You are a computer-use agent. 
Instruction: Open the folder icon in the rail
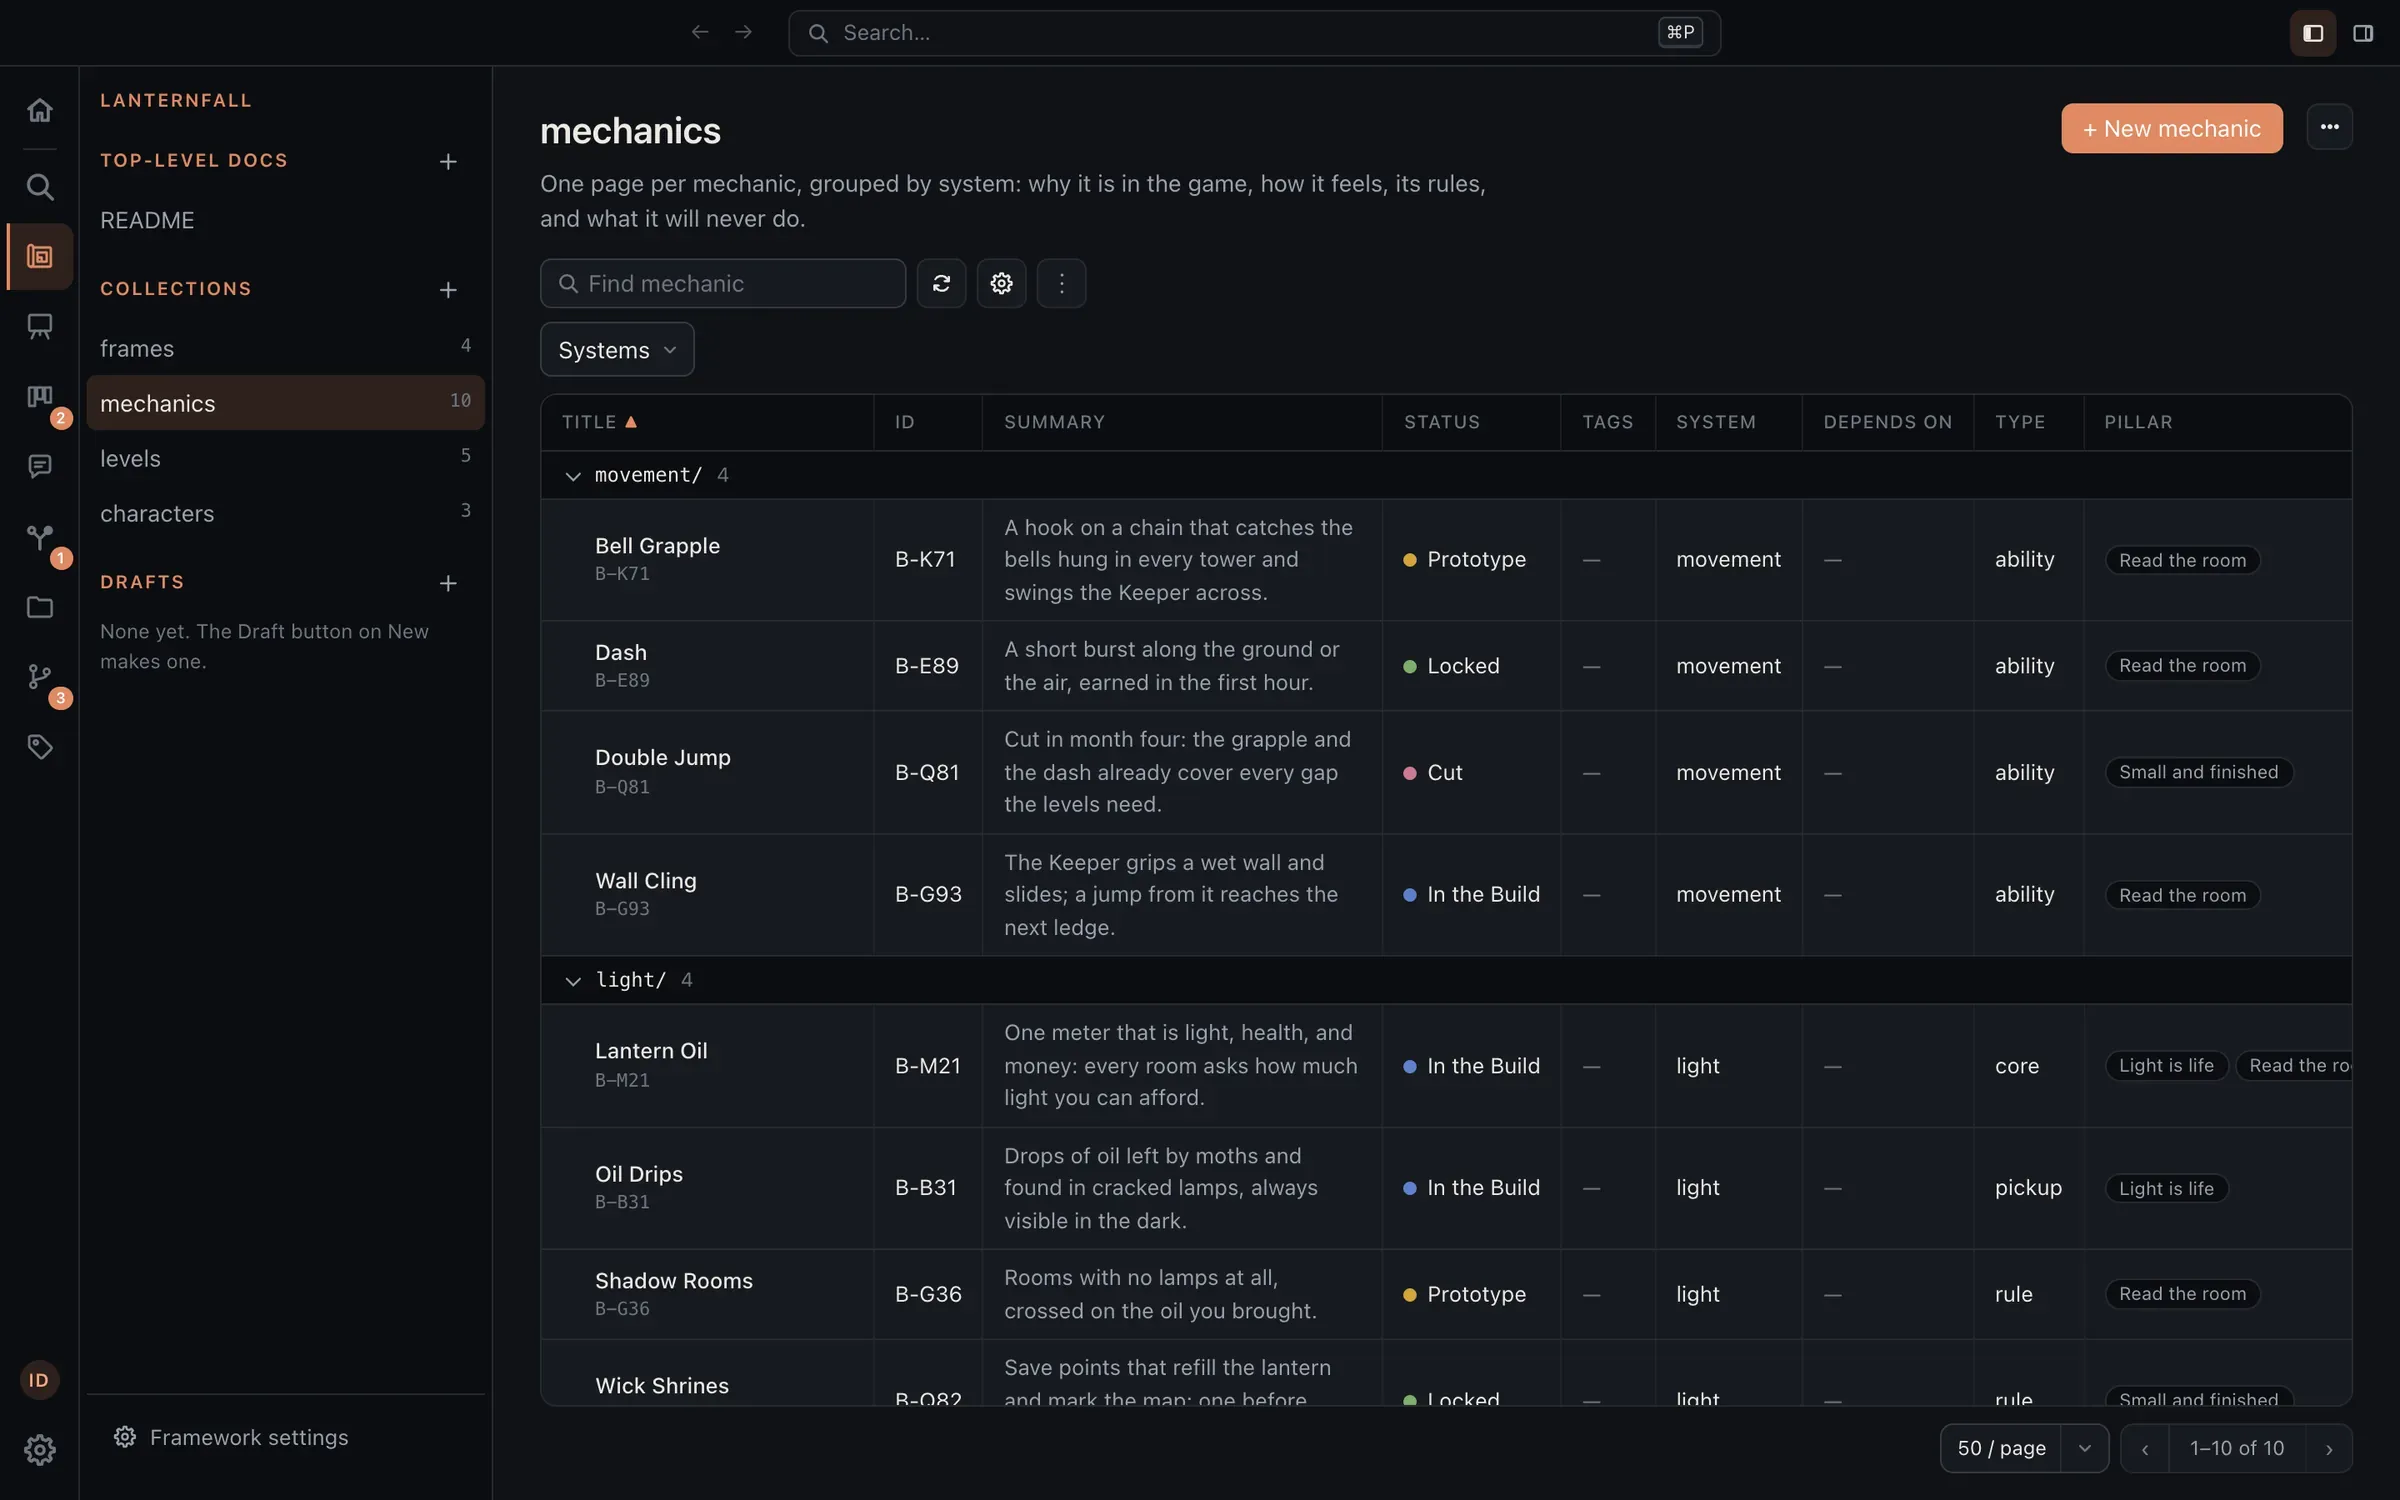(x=40, y=607)
